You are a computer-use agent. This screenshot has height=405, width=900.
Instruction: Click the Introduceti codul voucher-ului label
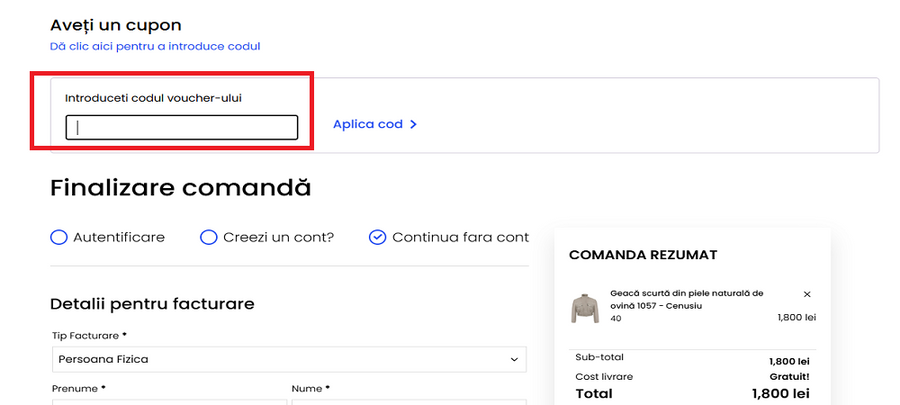tap(153, 98)
